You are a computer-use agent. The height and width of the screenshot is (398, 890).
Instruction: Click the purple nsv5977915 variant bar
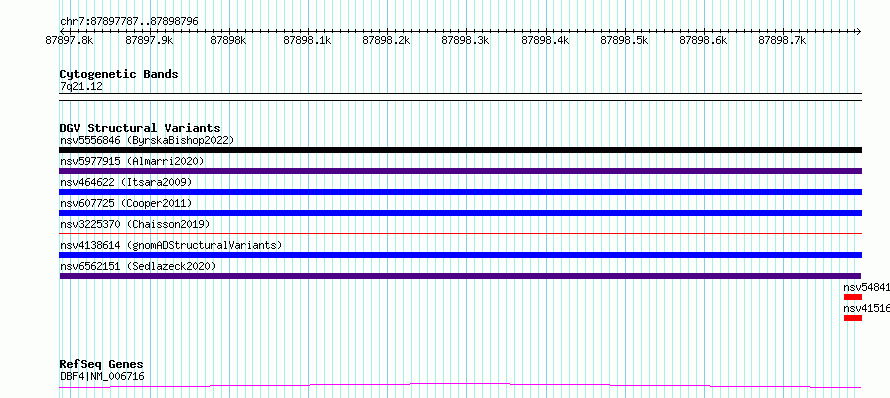(x=460, y=171)
